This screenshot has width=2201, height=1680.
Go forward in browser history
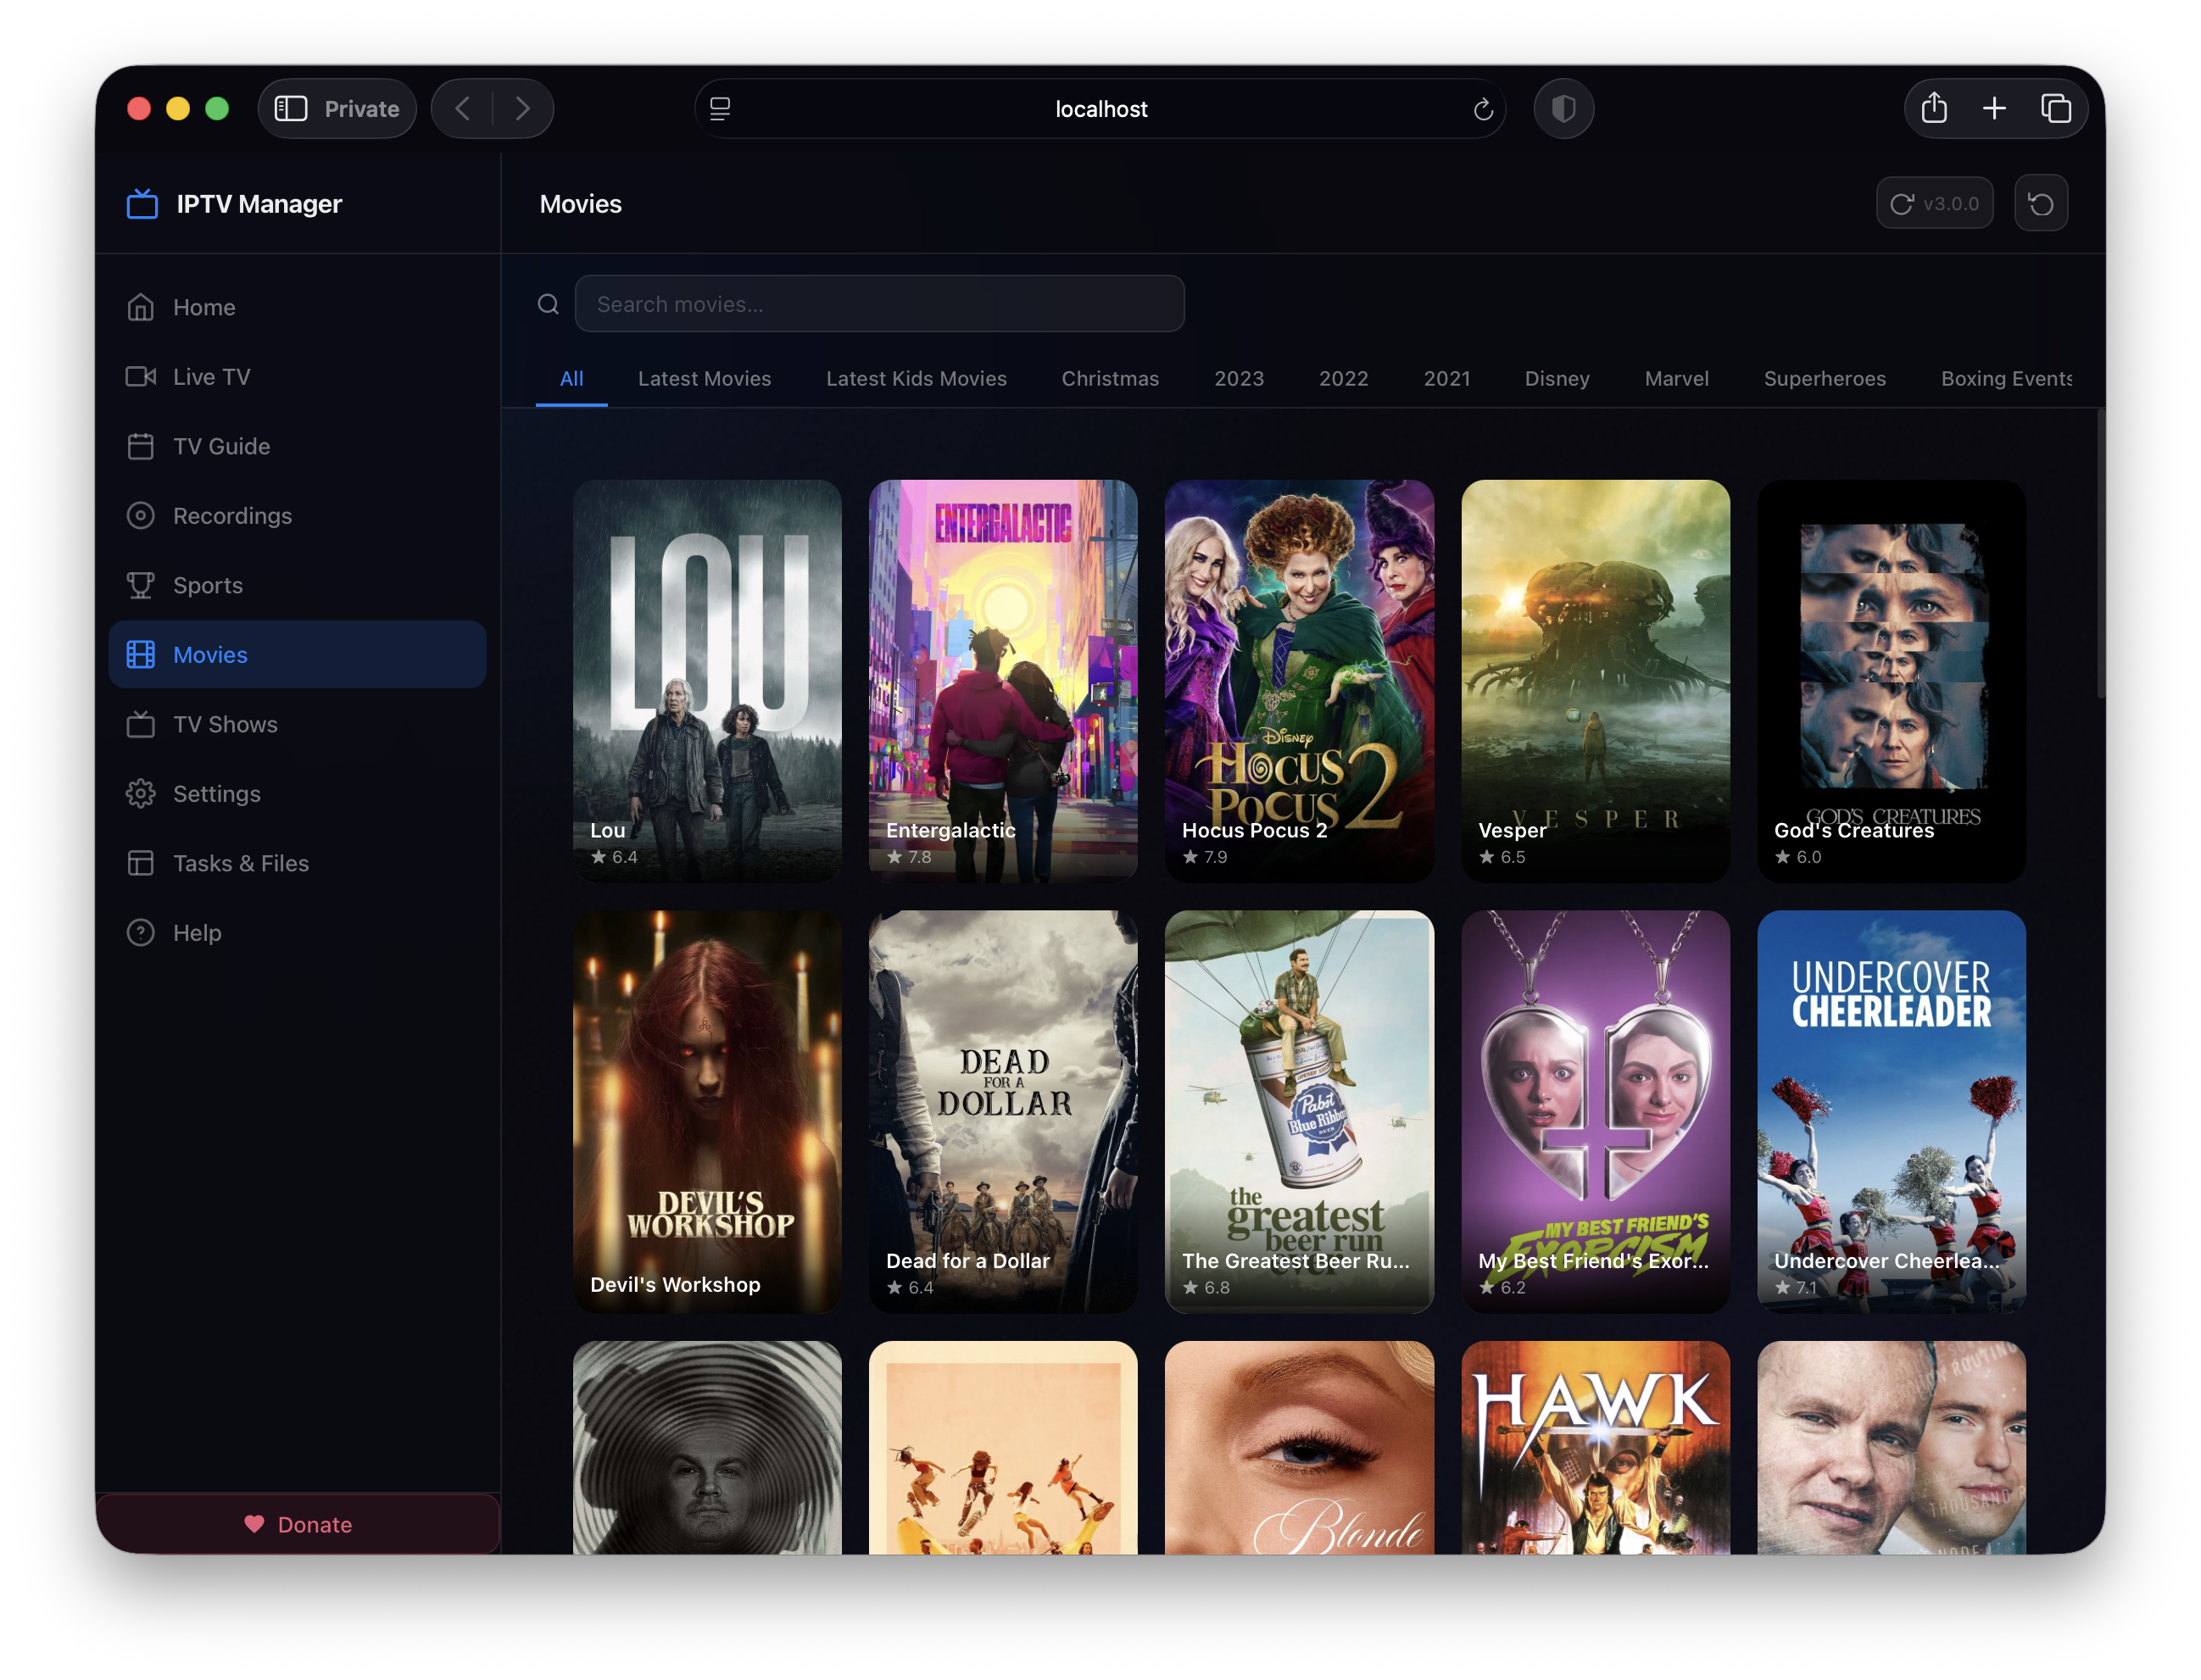522,109
